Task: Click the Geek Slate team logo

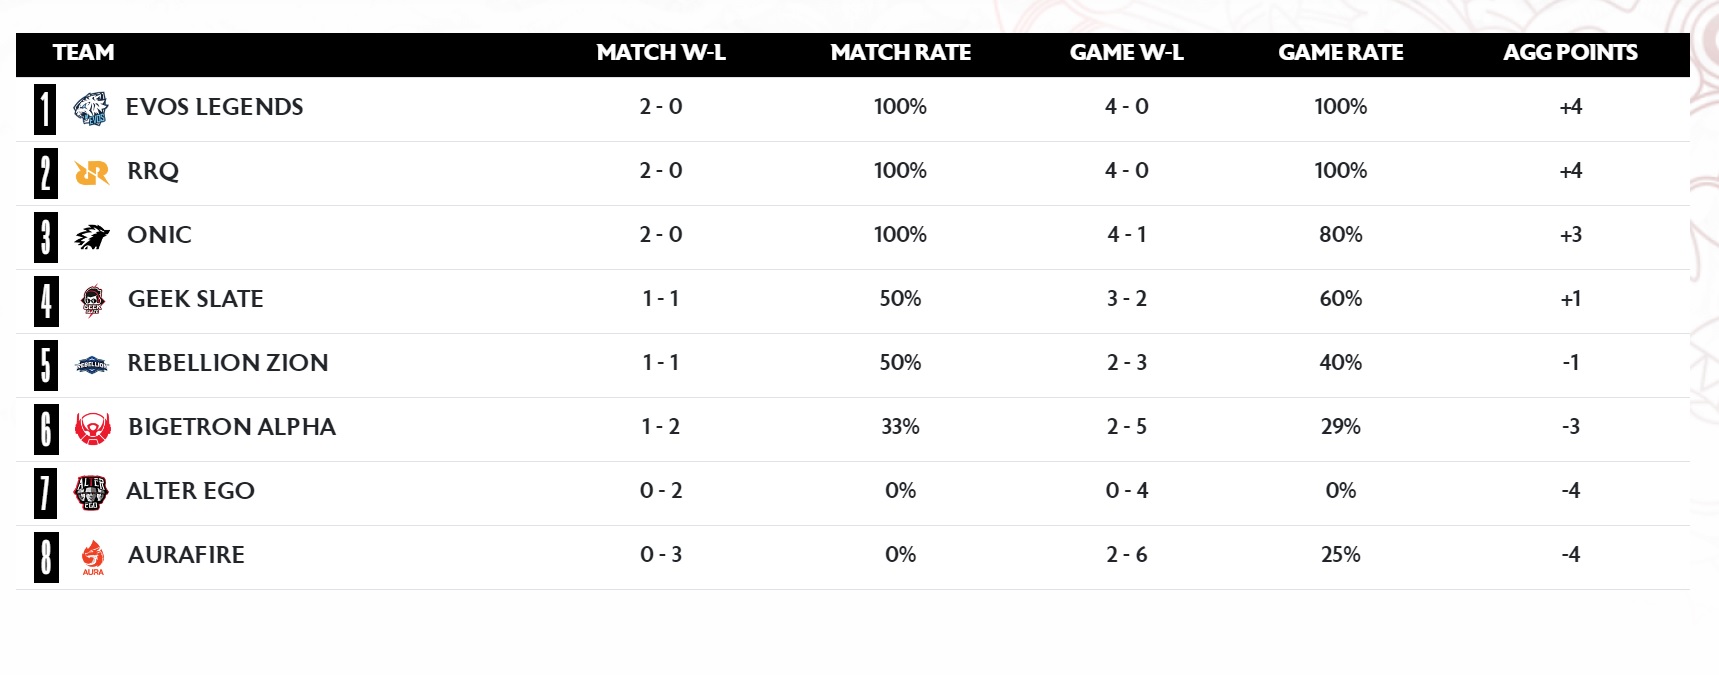Action: [x=93, y=300]
